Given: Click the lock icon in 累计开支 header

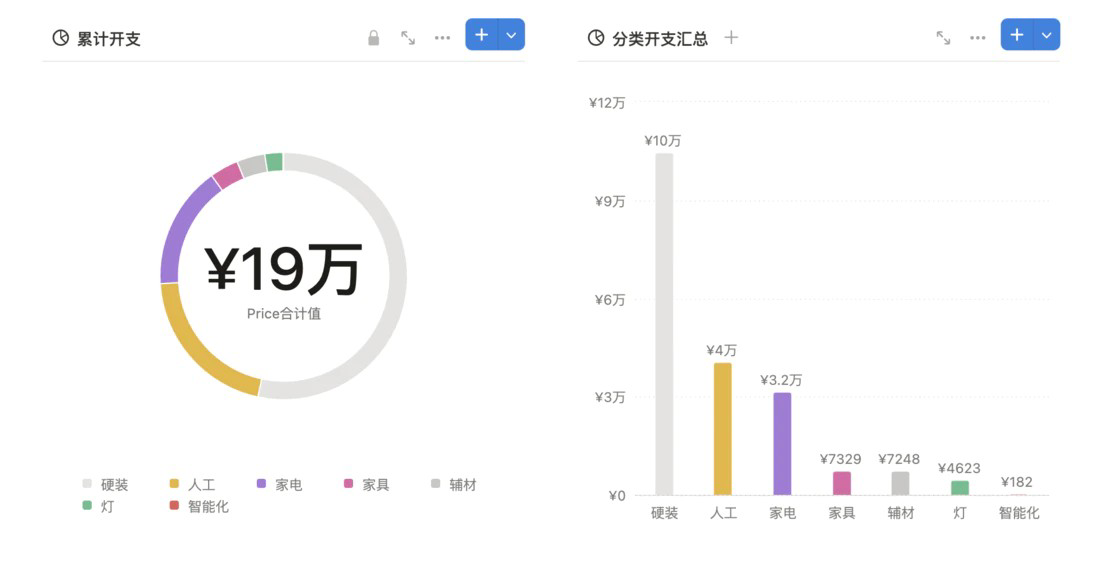Looking at the screenshot, I should 374,38.
